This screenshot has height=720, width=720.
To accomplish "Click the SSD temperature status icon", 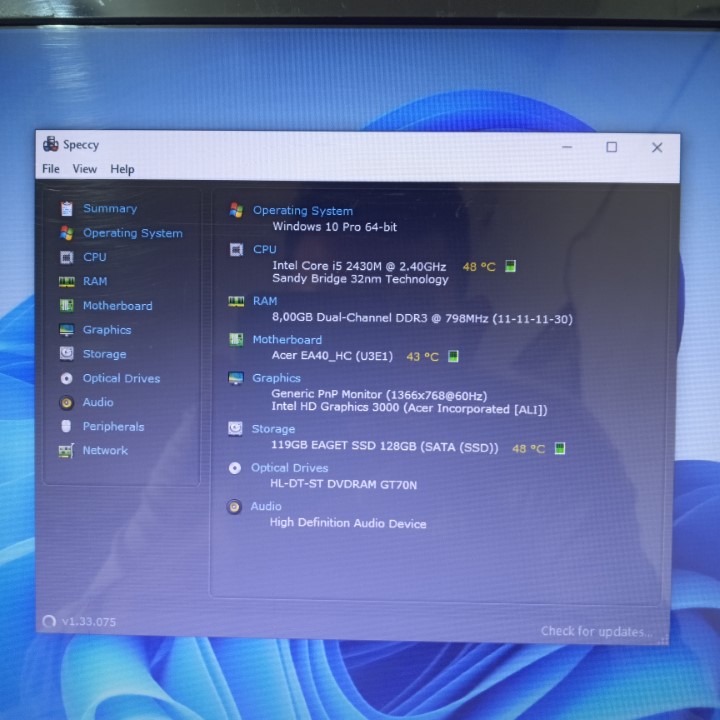I will tap(560, 448).
